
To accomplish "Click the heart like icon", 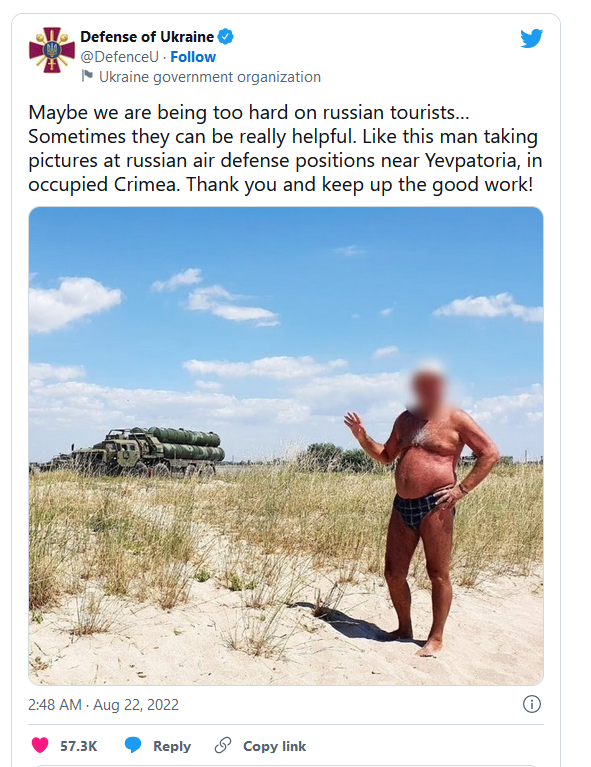I will point(40,745).
